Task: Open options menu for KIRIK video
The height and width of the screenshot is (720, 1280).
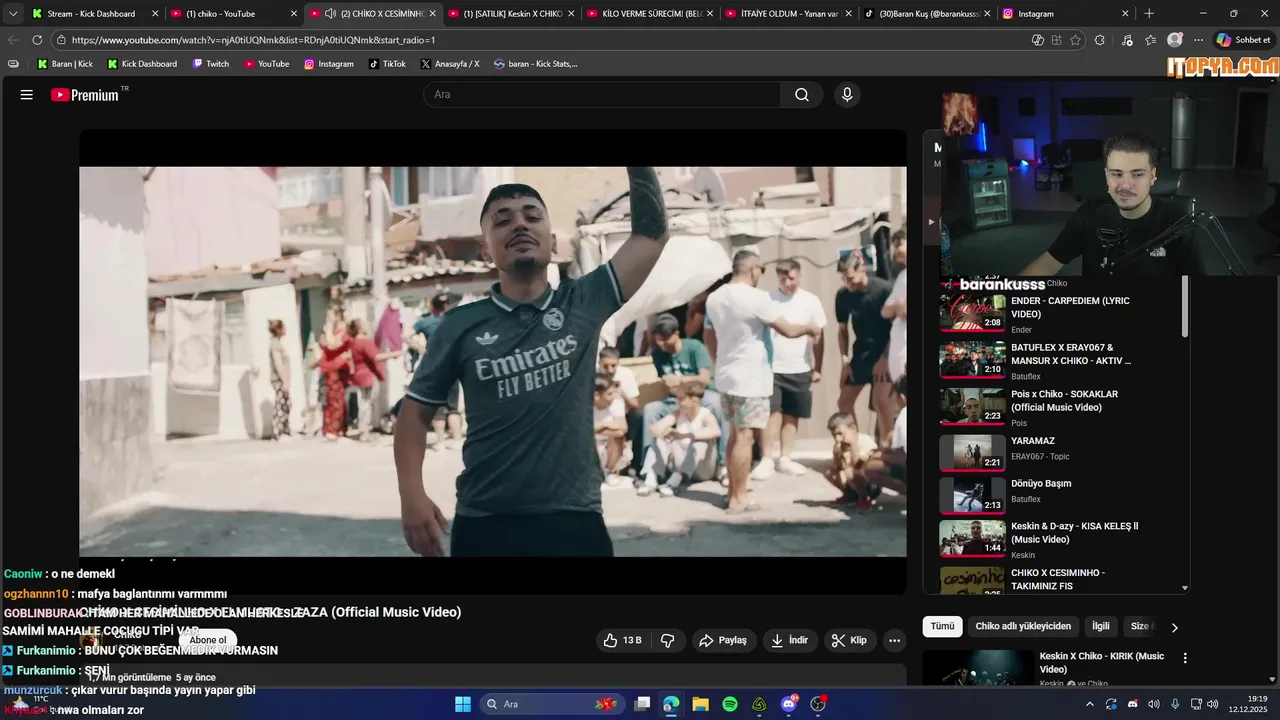Action: point(1185,658)
